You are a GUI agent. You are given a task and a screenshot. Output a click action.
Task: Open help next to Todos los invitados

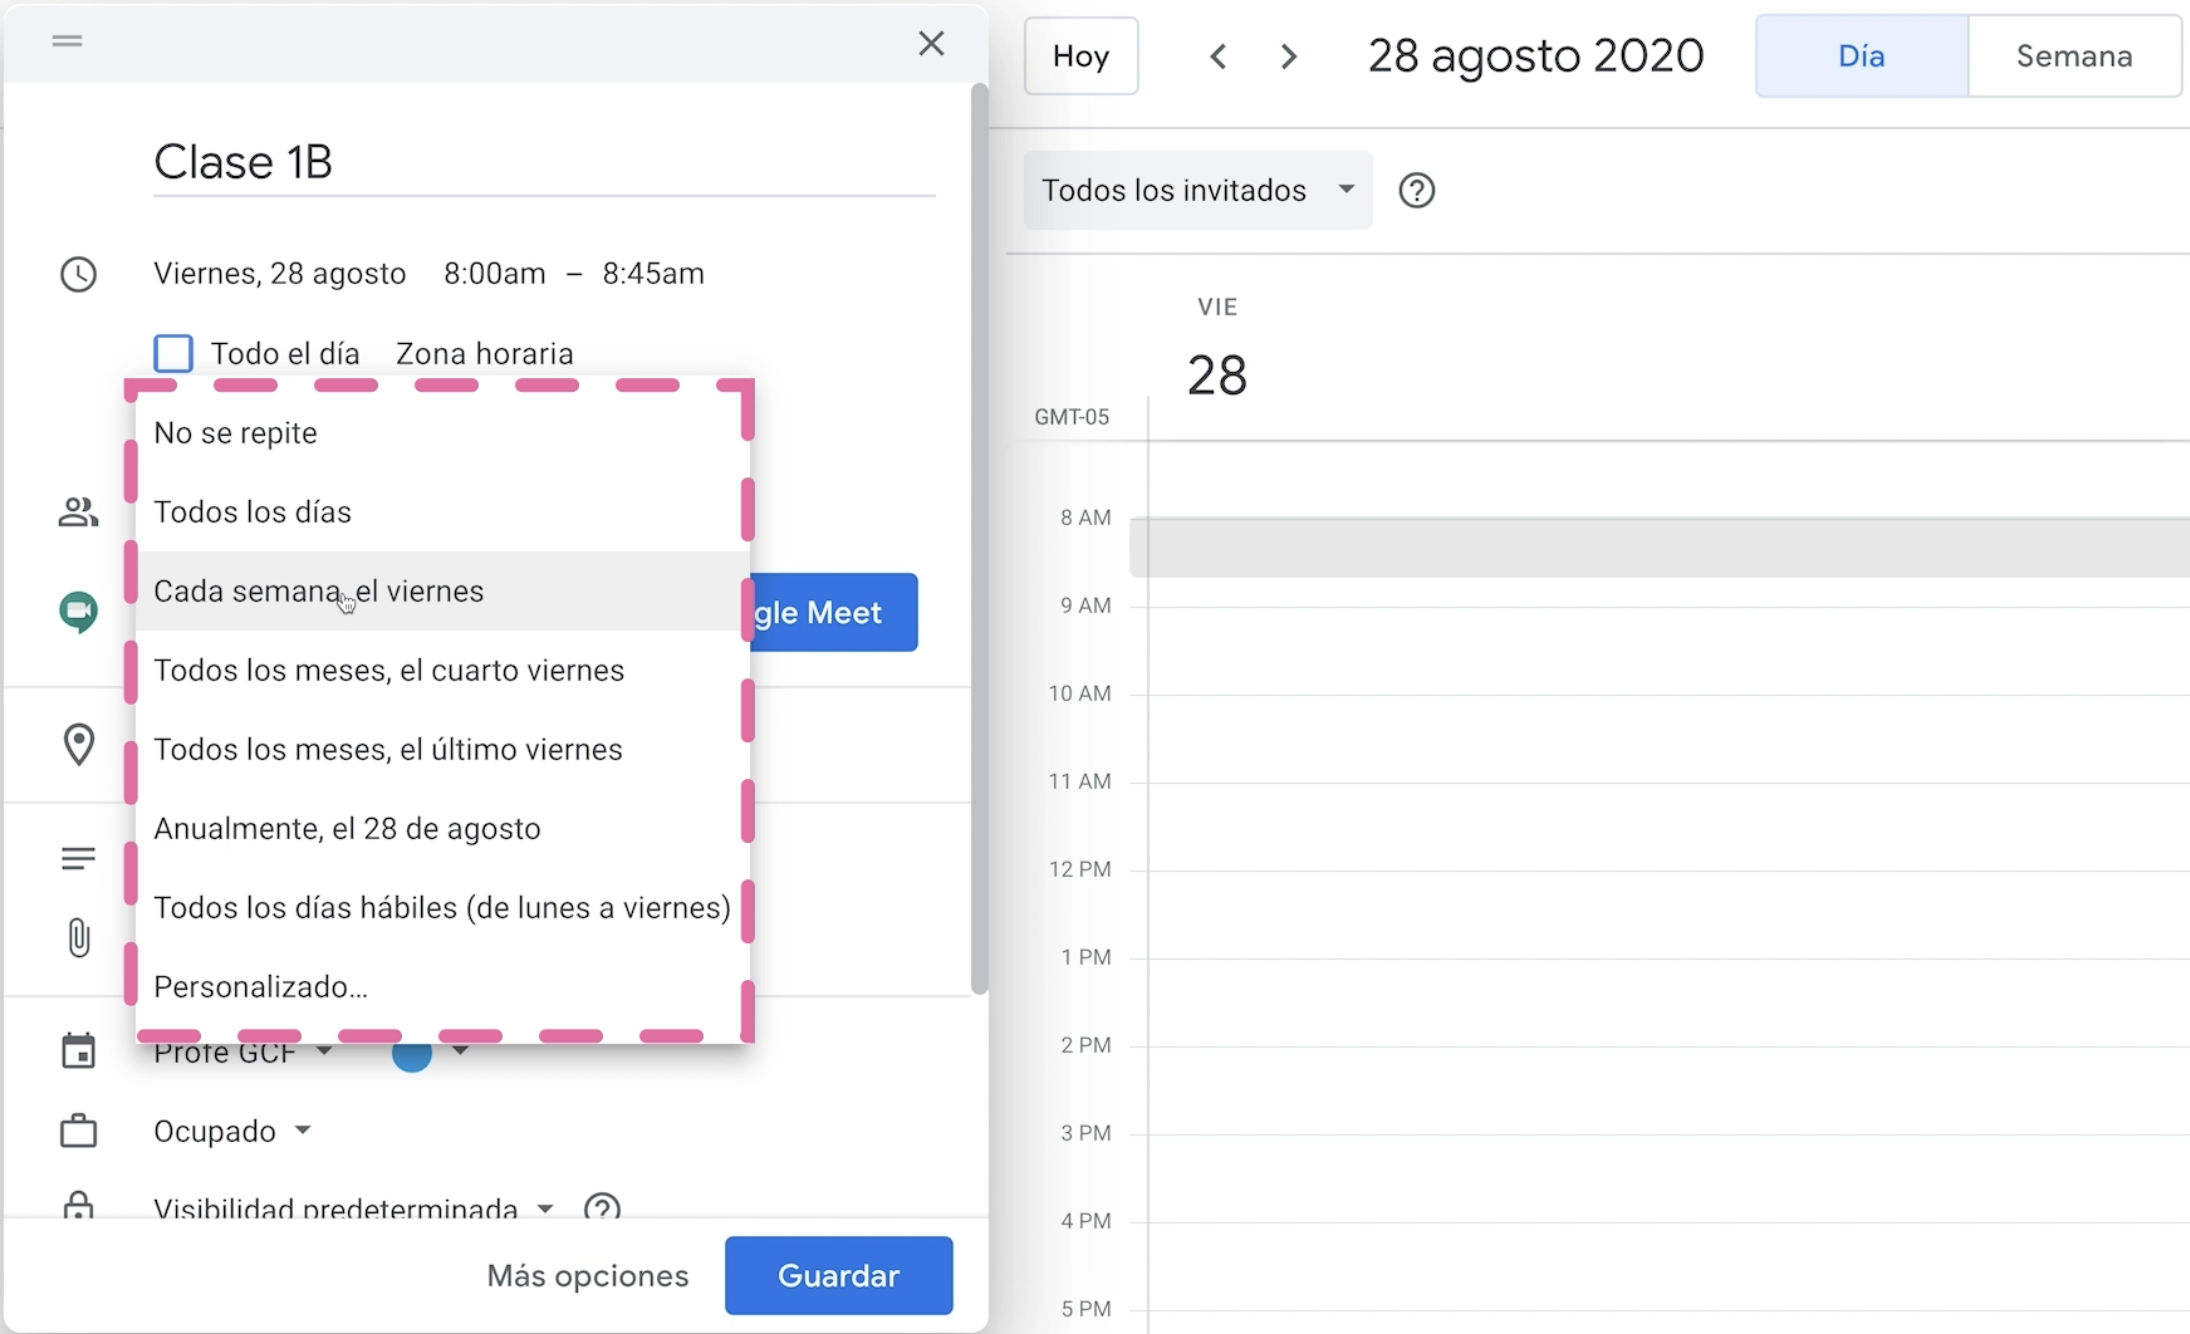click(x=1416, y=190)
